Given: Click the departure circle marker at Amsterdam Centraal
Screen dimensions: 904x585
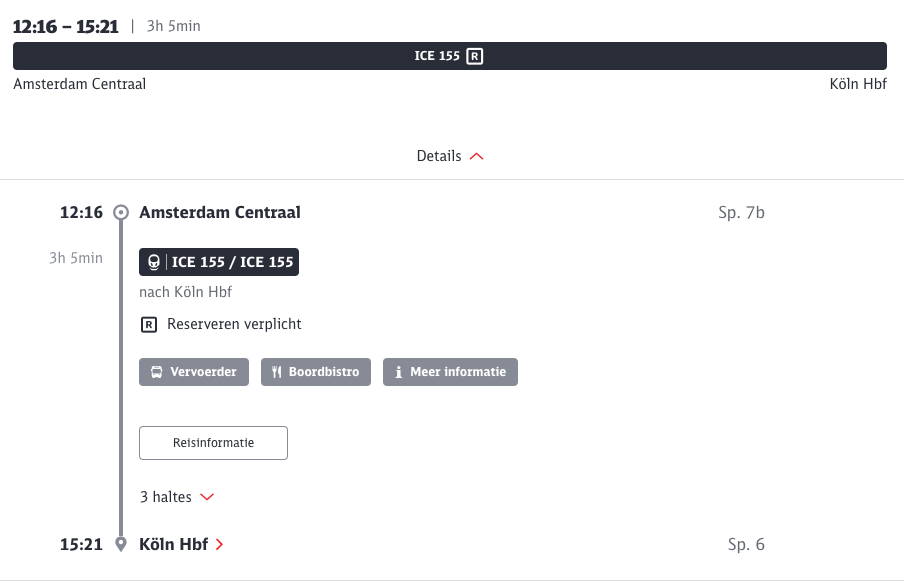Looking at the screenshot, I should tap(121, 212).
